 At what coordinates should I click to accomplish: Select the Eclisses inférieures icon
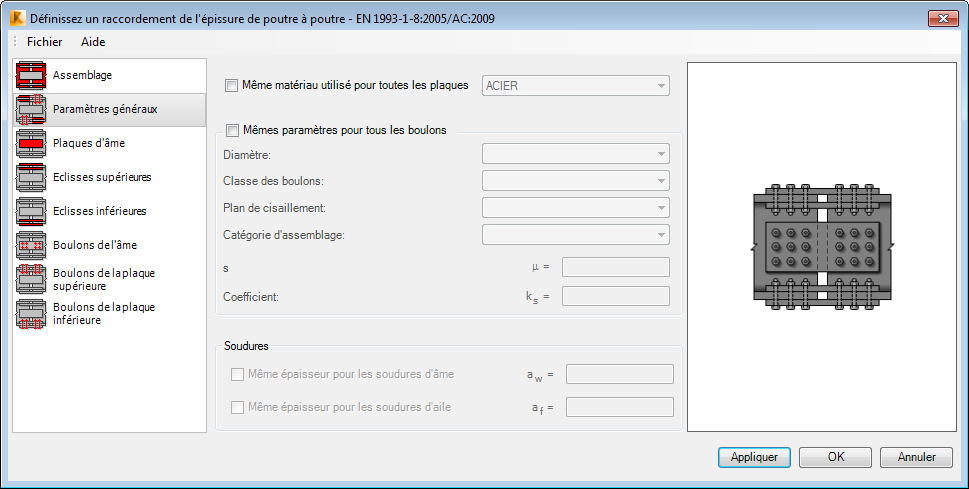click(31, 211)
